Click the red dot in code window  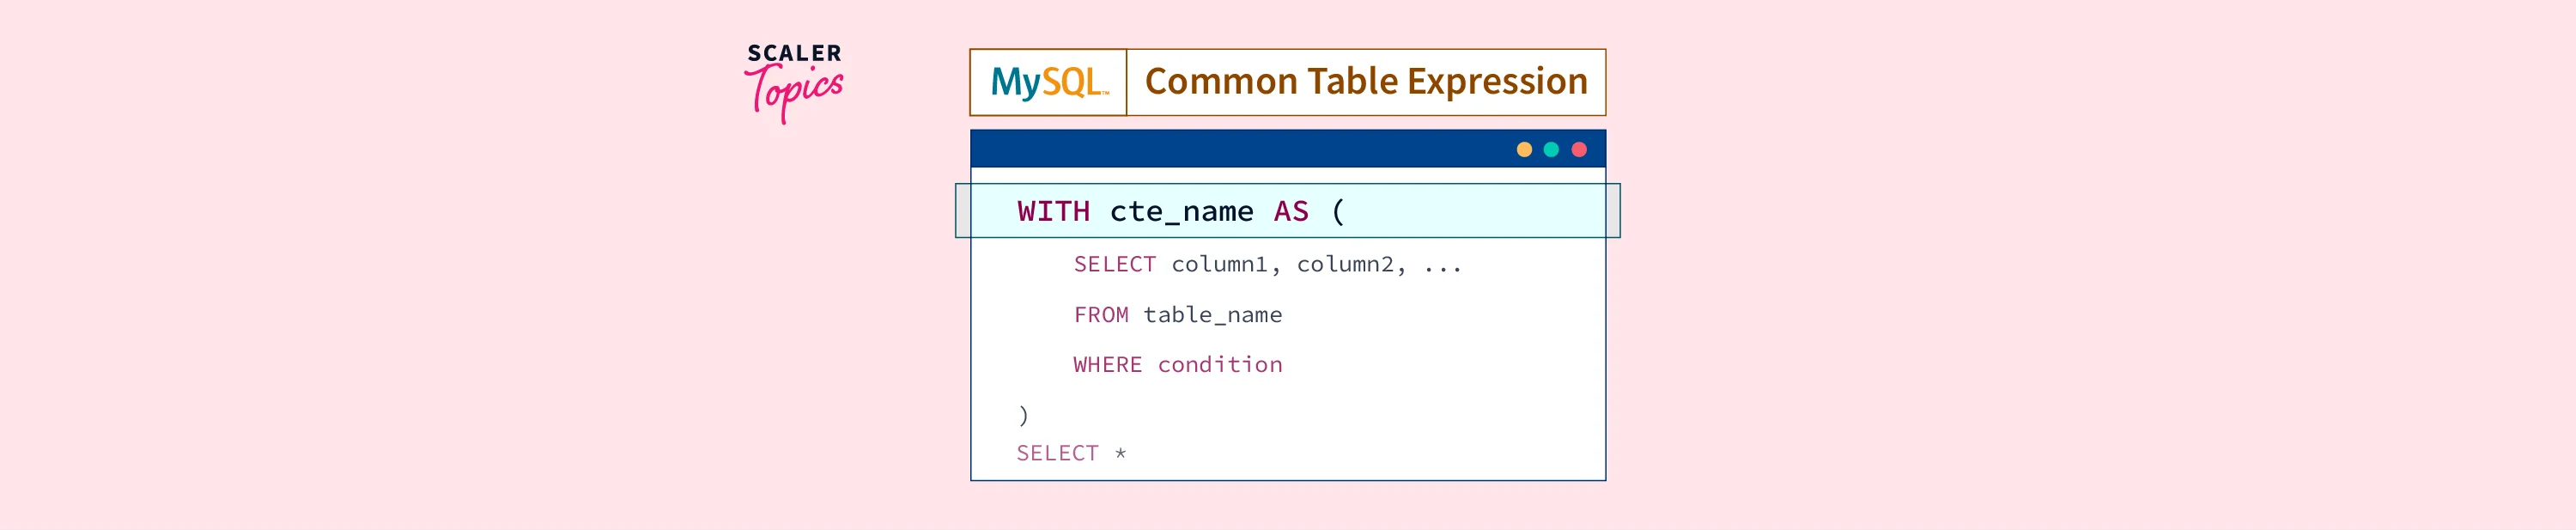pyautogui.click(x=1579, y=150)
